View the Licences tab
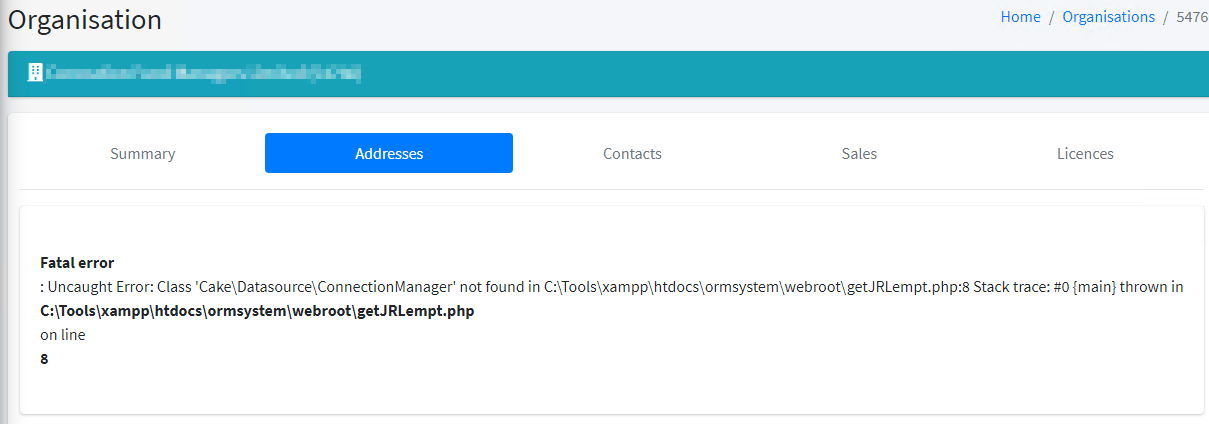1209x424 pixels. (x=1085, y=153)
